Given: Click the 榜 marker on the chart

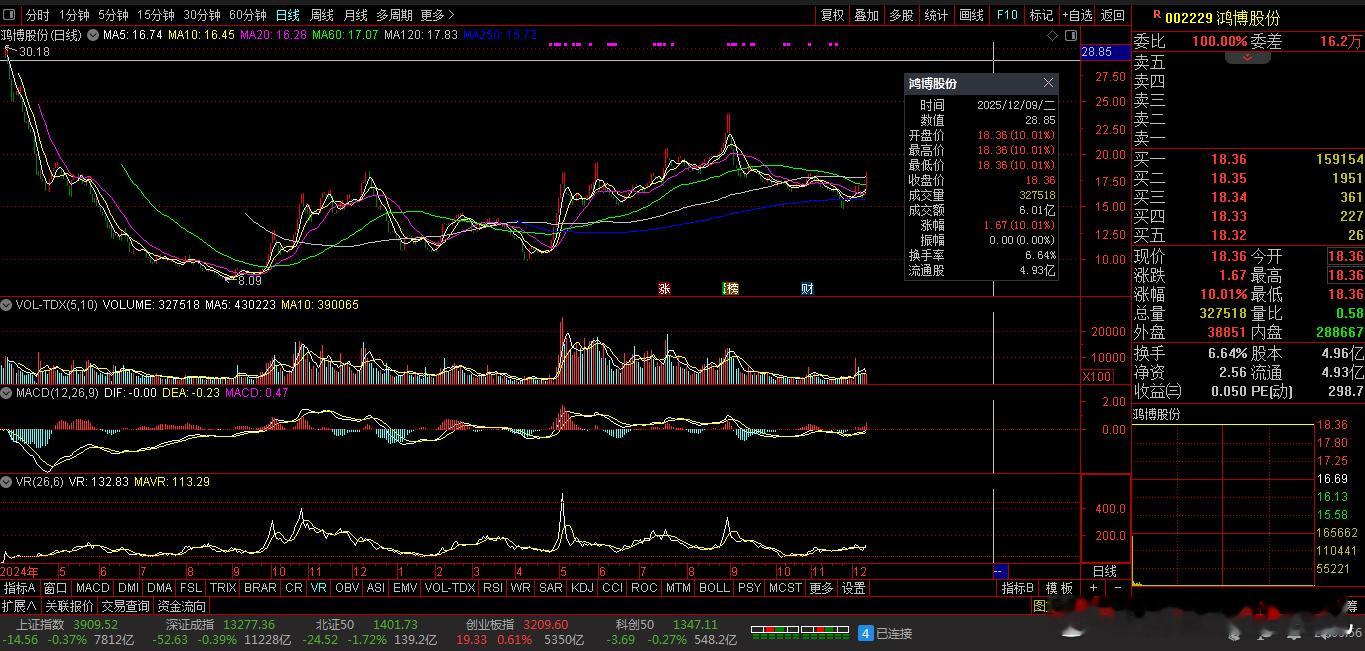Looking at the screenshot, I should 731,288.
